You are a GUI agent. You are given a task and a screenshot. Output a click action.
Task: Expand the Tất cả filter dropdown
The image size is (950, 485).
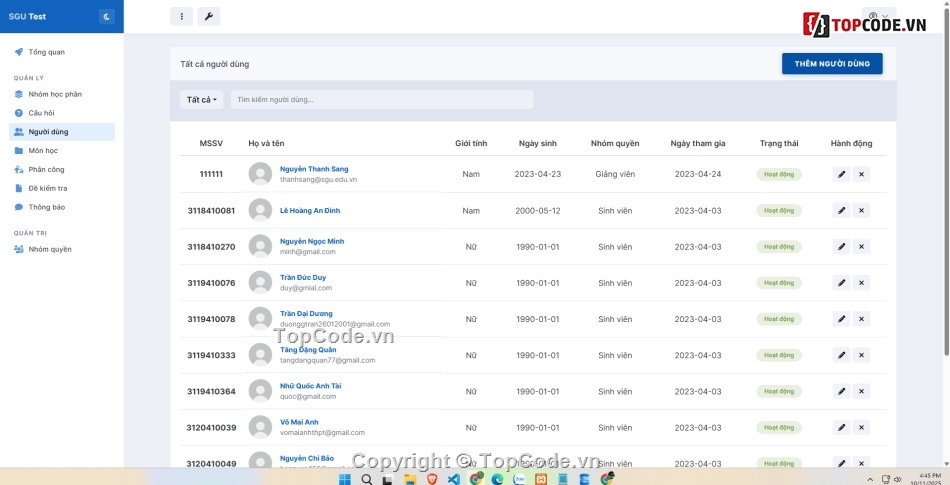coord(202,100)
